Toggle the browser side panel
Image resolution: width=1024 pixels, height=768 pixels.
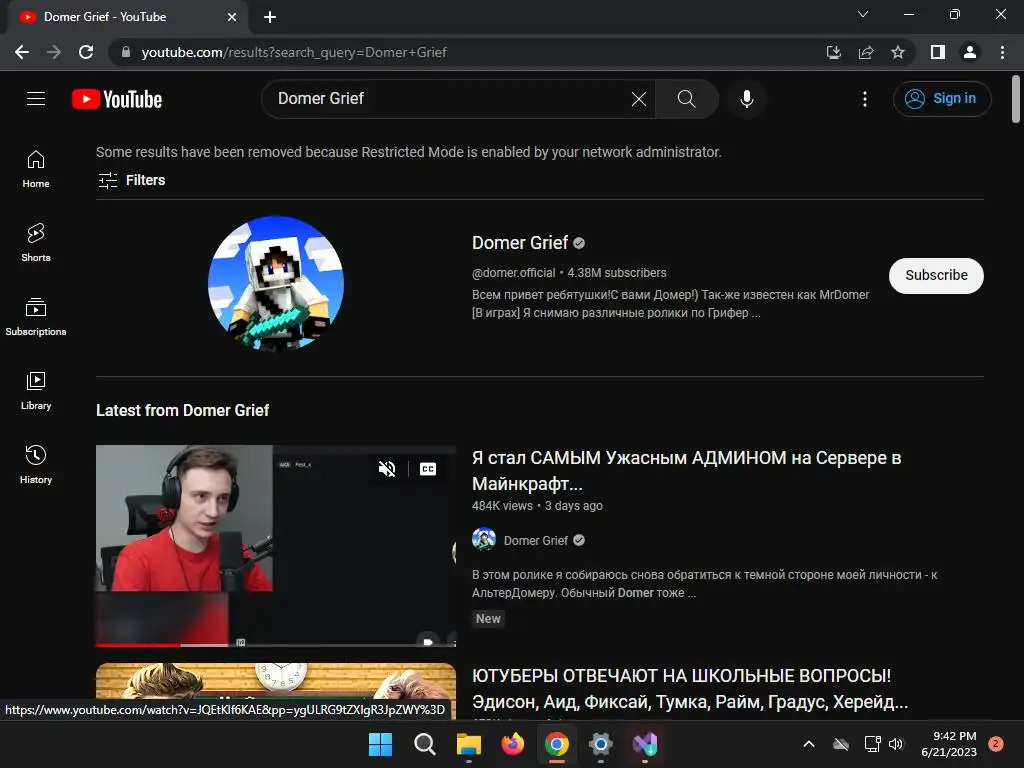(938, 52)
